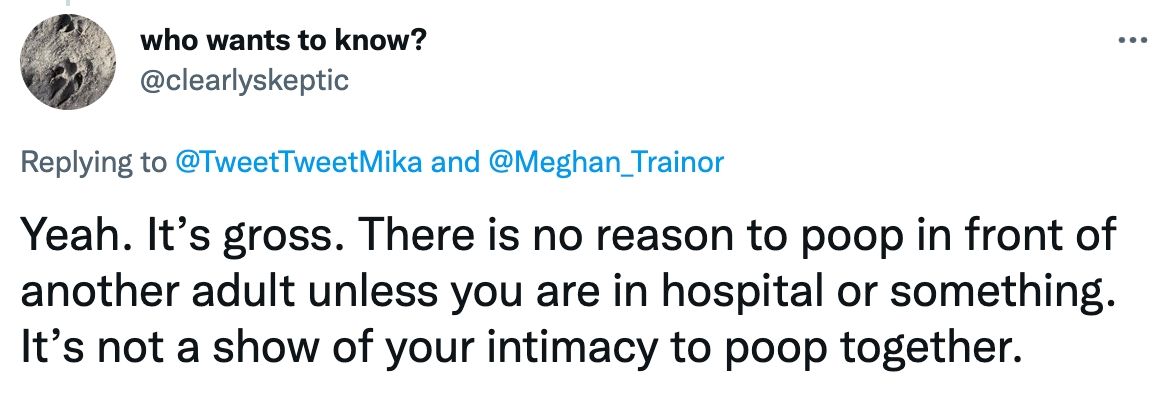
Task: View the paw print profile avatar
Action: pos(68,62)
